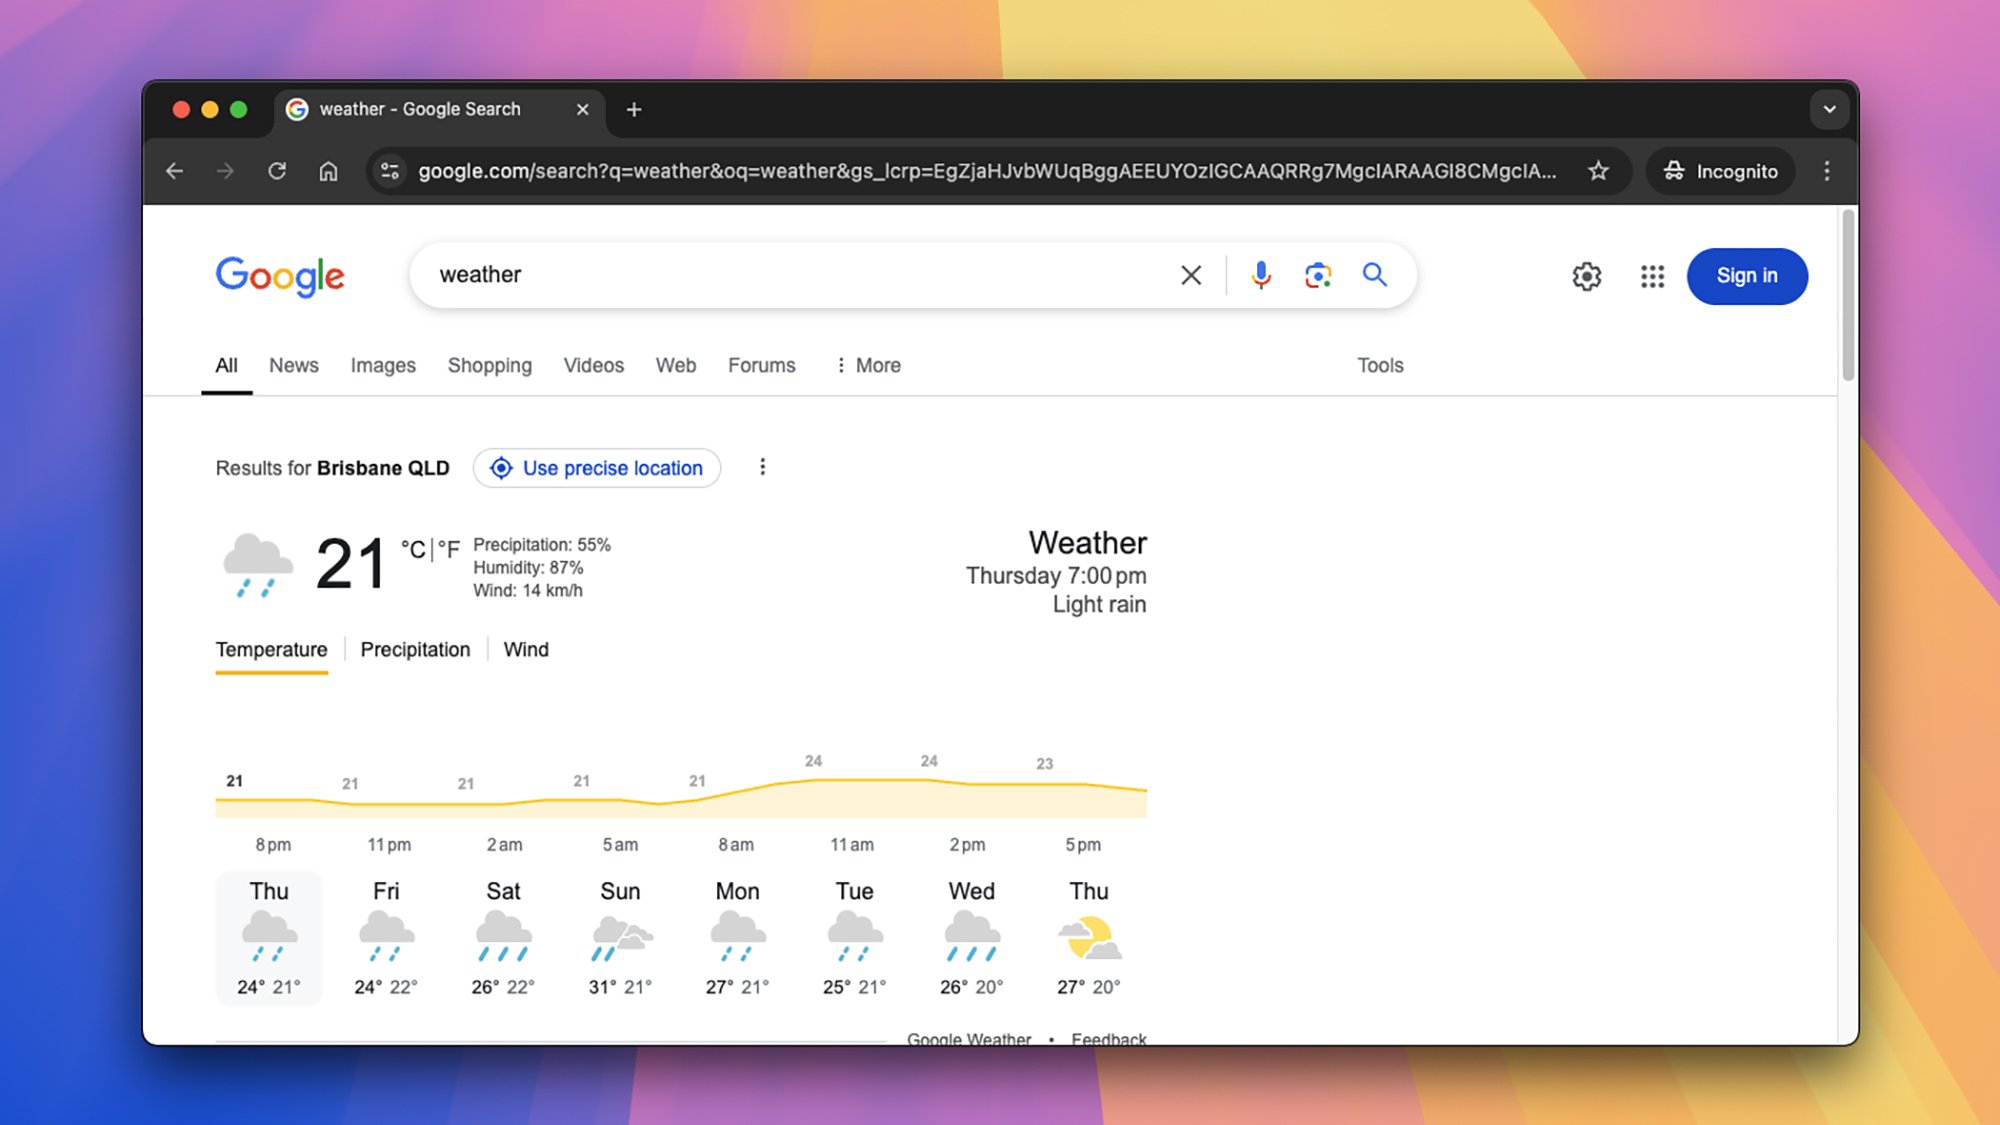Show the Wind chart tab

tap(526, 649)
